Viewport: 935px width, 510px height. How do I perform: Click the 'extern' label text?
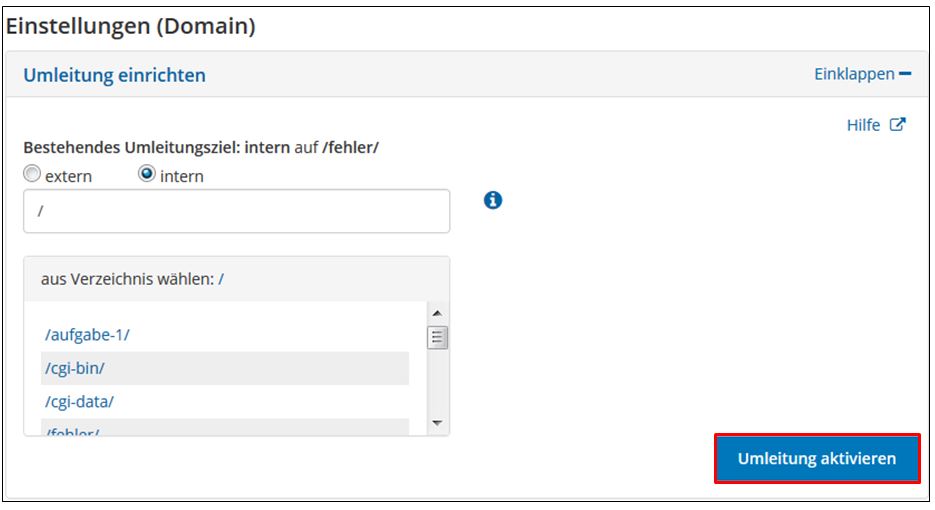(69, 177)
